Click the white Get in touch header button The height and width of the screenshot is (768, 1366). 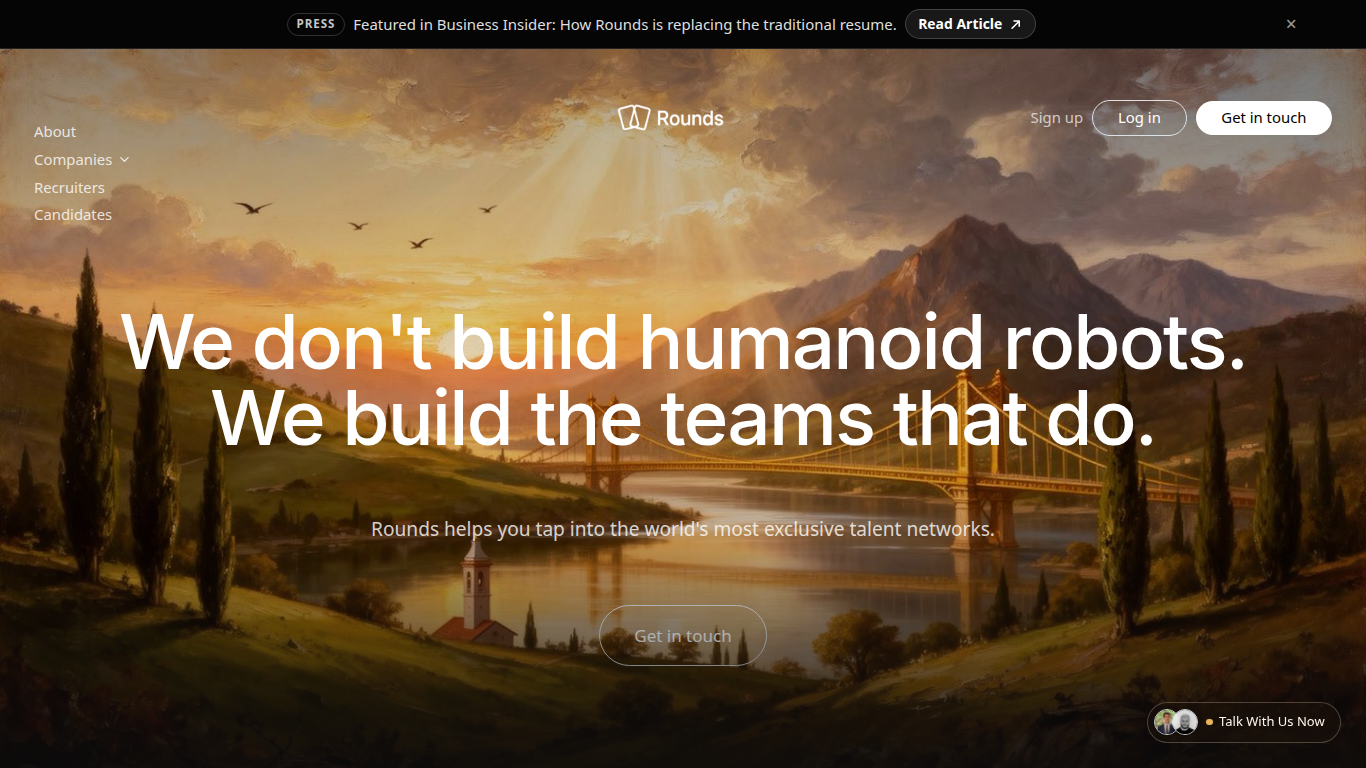(x=1264, y=118)
